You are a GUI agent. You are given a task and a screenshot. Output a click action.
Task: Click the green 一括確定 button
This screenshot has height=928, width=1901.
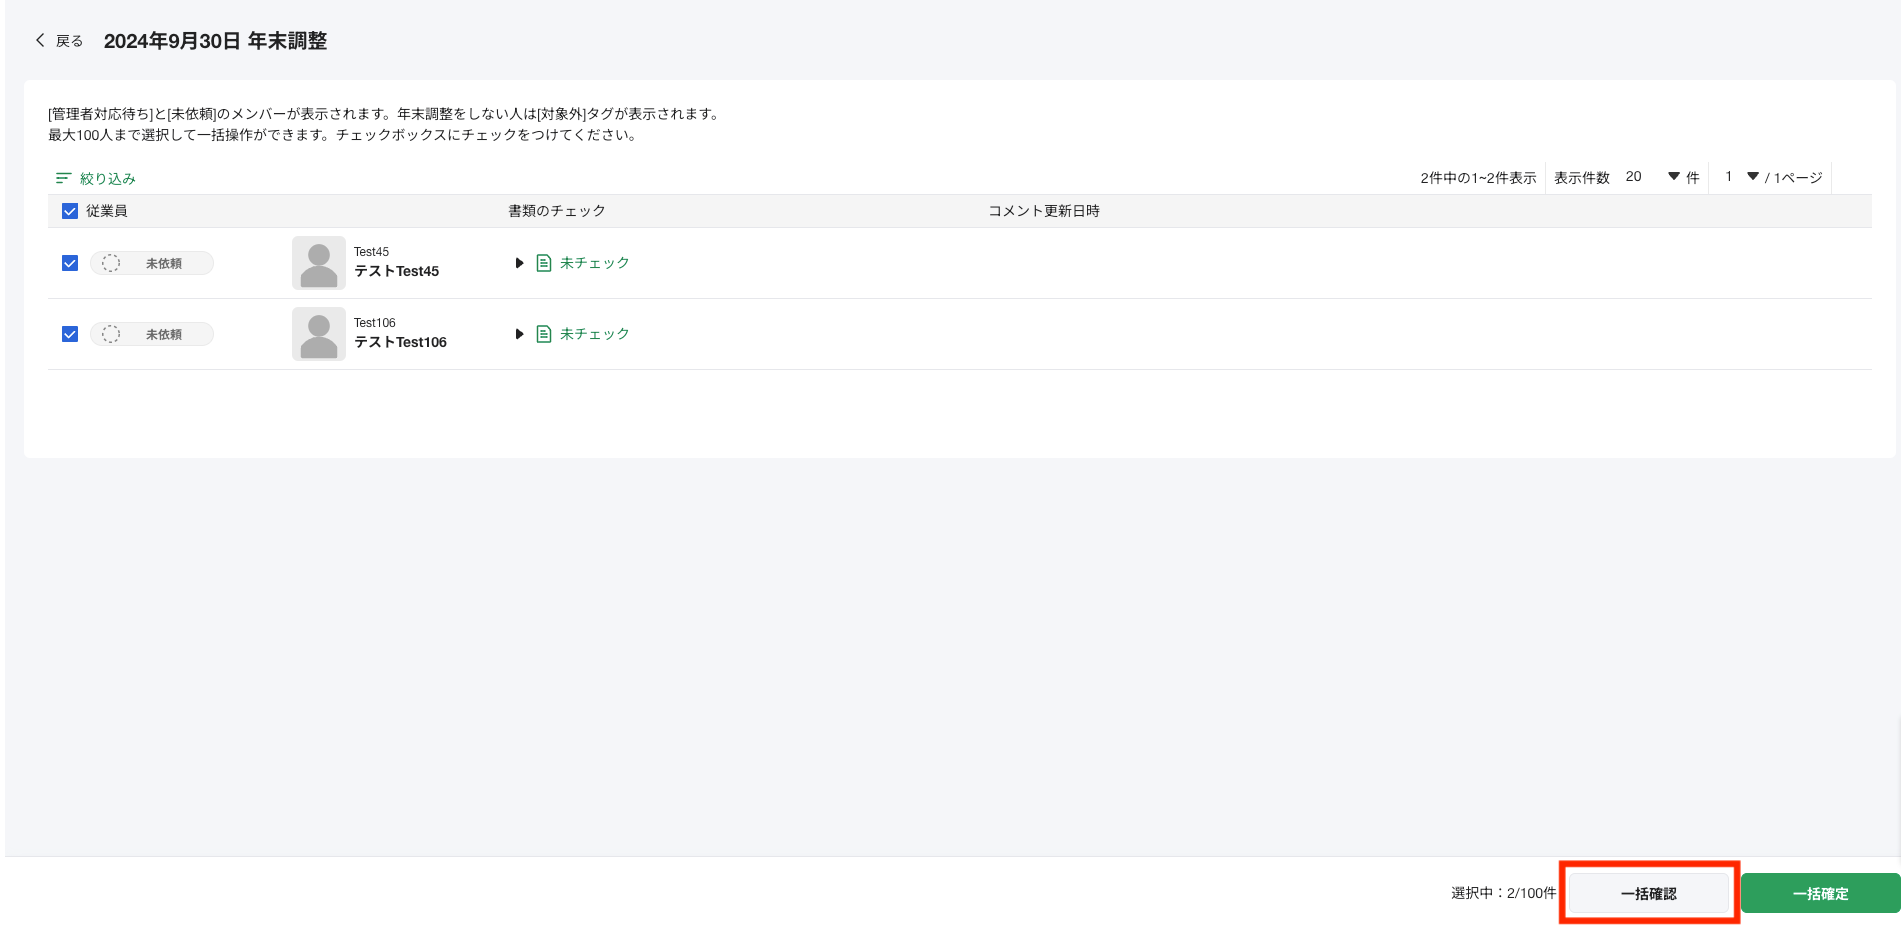click(1820, 893)
